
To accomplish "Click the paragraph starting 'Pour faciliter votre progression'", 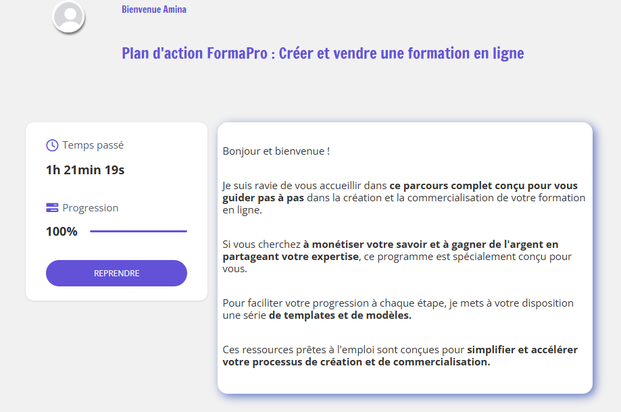I will coord(398,309).
